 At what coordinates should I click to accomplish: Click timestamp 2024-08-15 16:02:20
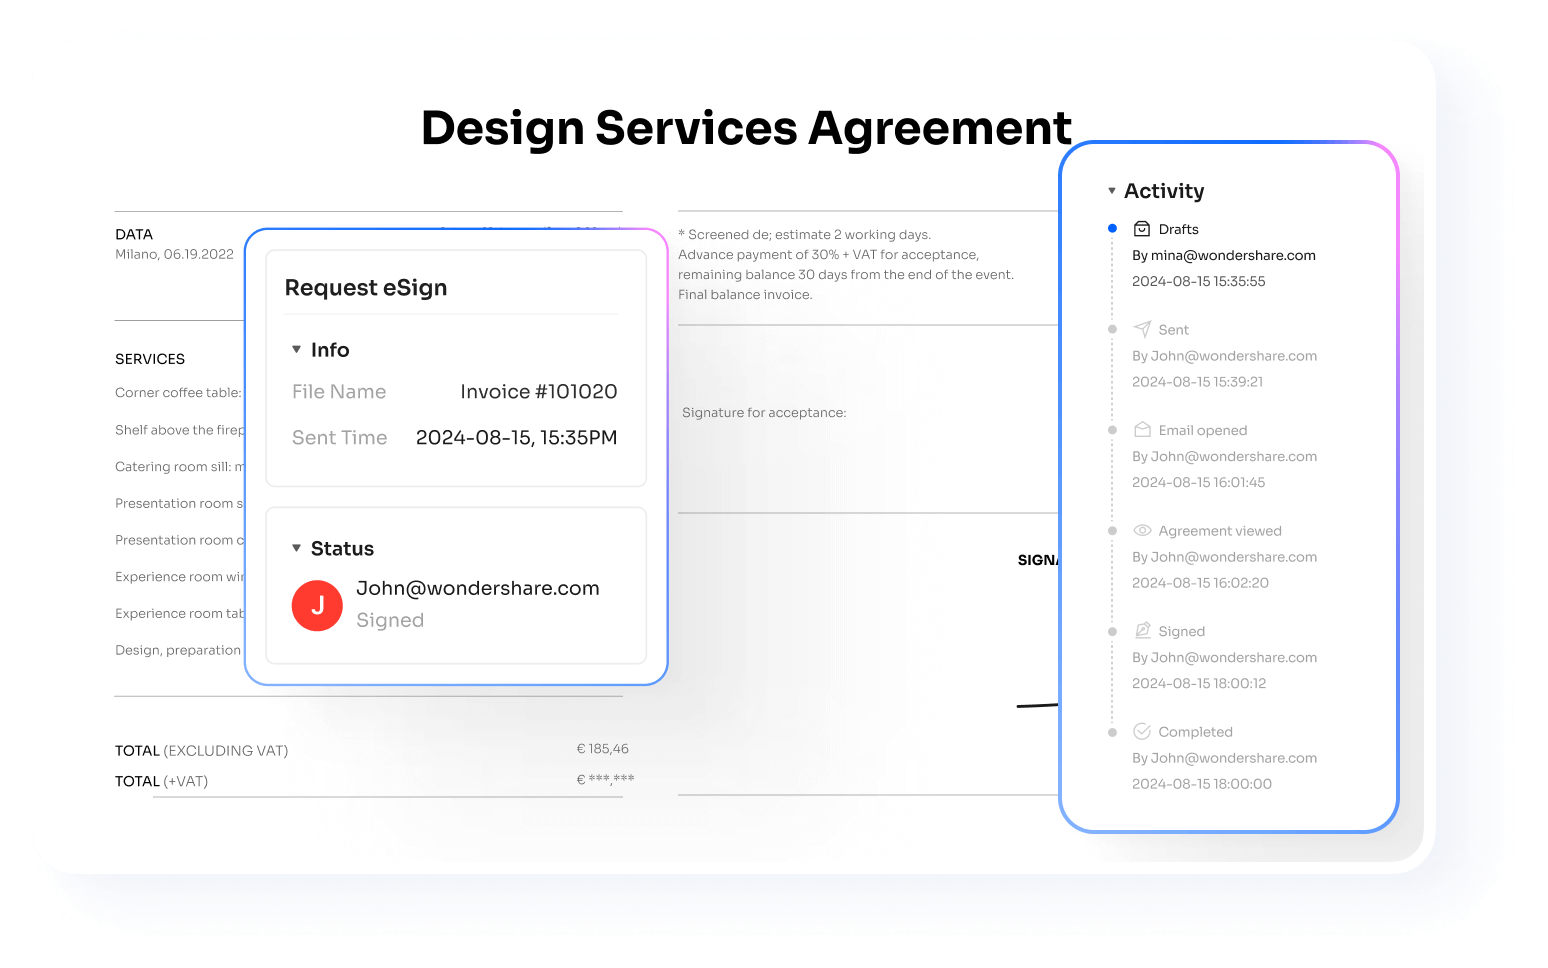tap(1200, 583)
